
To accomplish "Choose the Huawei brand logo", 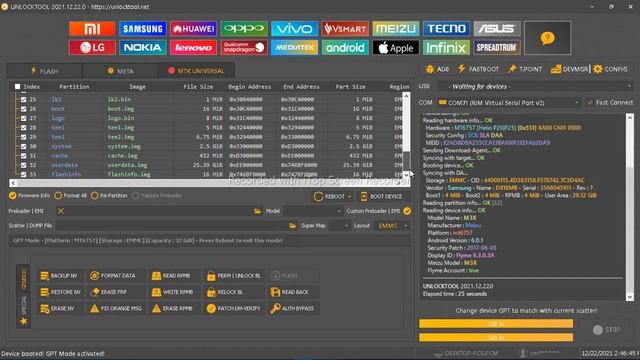I will click(x=193, y=29).
